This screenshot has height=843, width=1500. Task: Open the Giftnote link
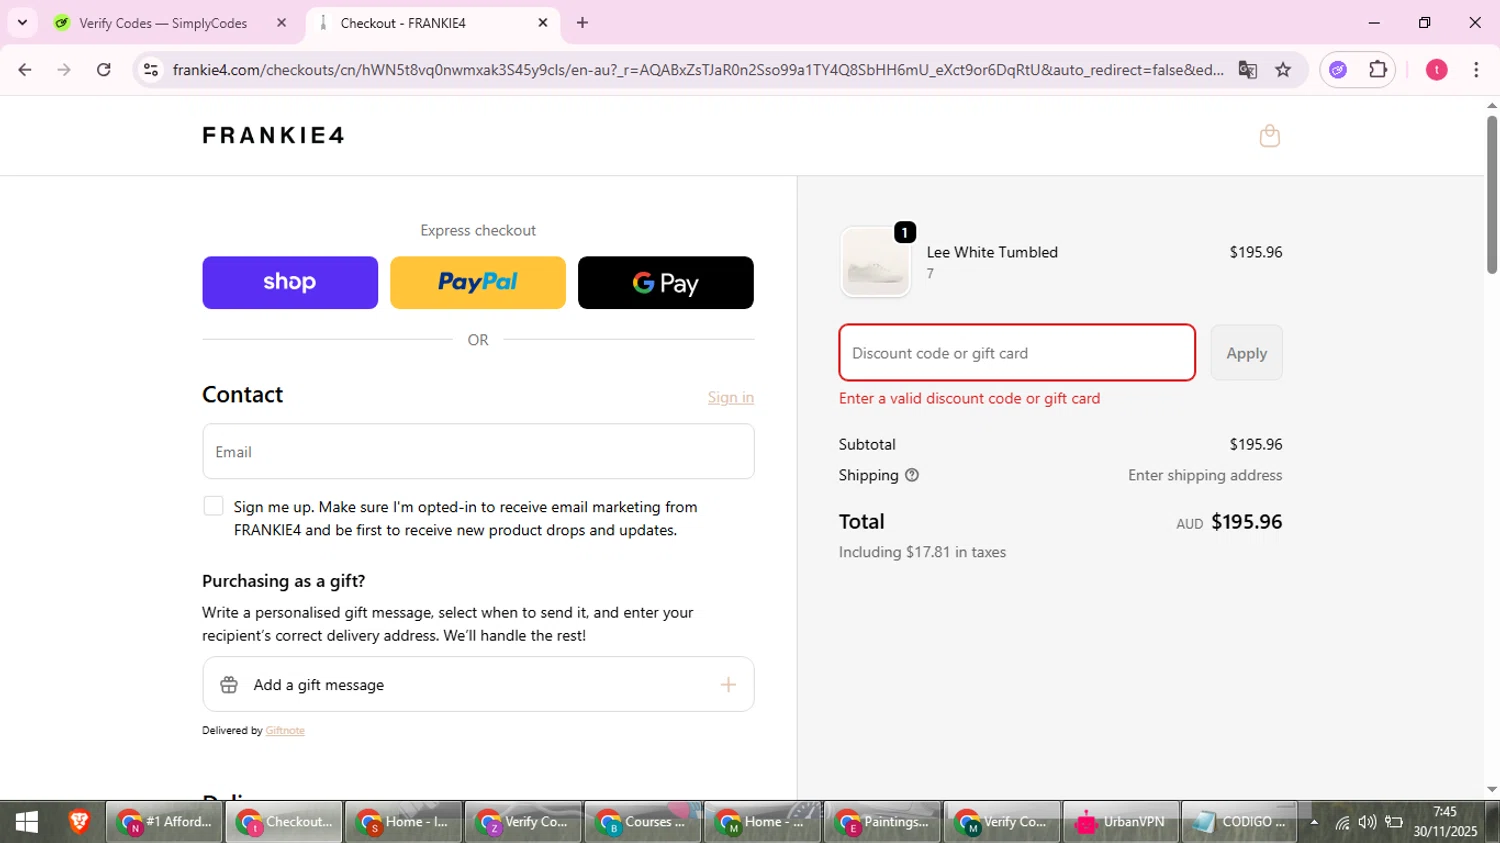coord(285,730)
